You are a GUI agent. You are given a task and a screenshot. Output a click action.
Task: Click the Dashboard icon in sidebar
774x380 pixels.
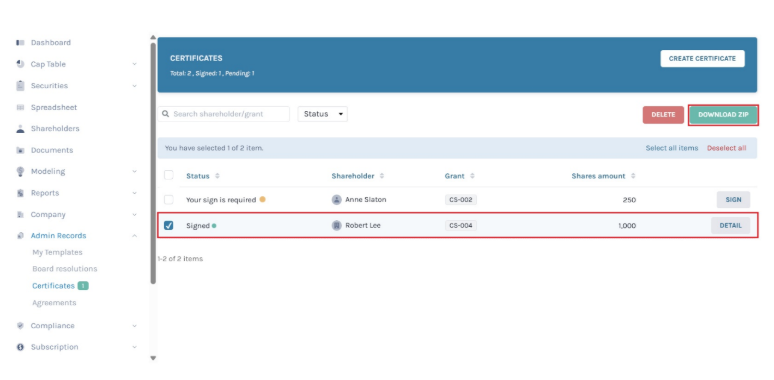click(x=20, y=43)
